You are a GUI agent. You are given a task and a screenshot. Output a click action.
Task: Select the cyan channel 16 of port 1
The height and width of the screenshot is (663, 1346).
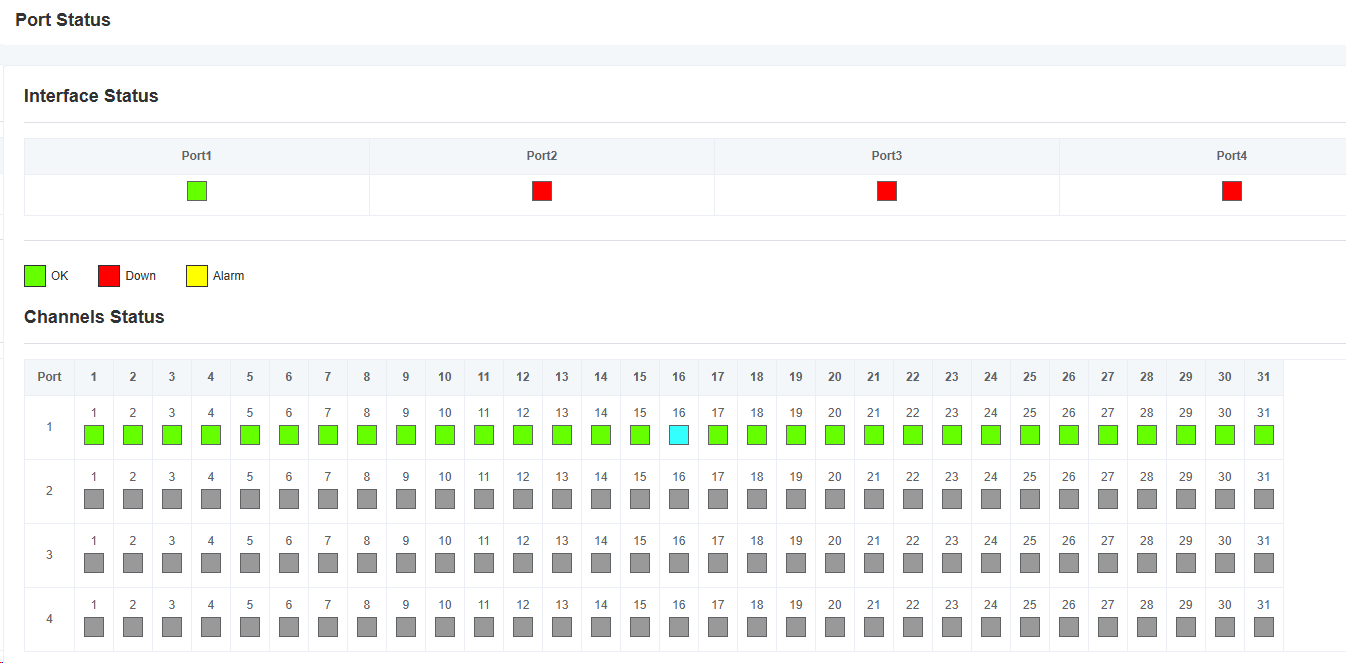point(679,435)
